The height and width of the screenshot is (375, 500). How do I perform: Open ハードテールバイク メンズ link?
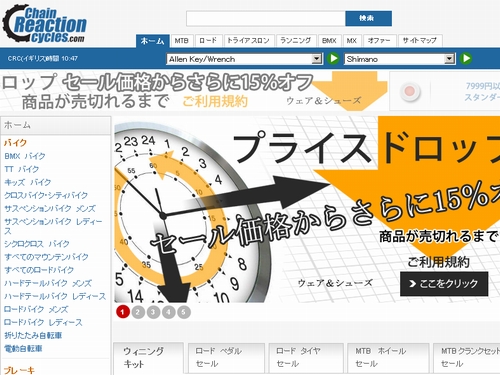click(x=48, y=283)
